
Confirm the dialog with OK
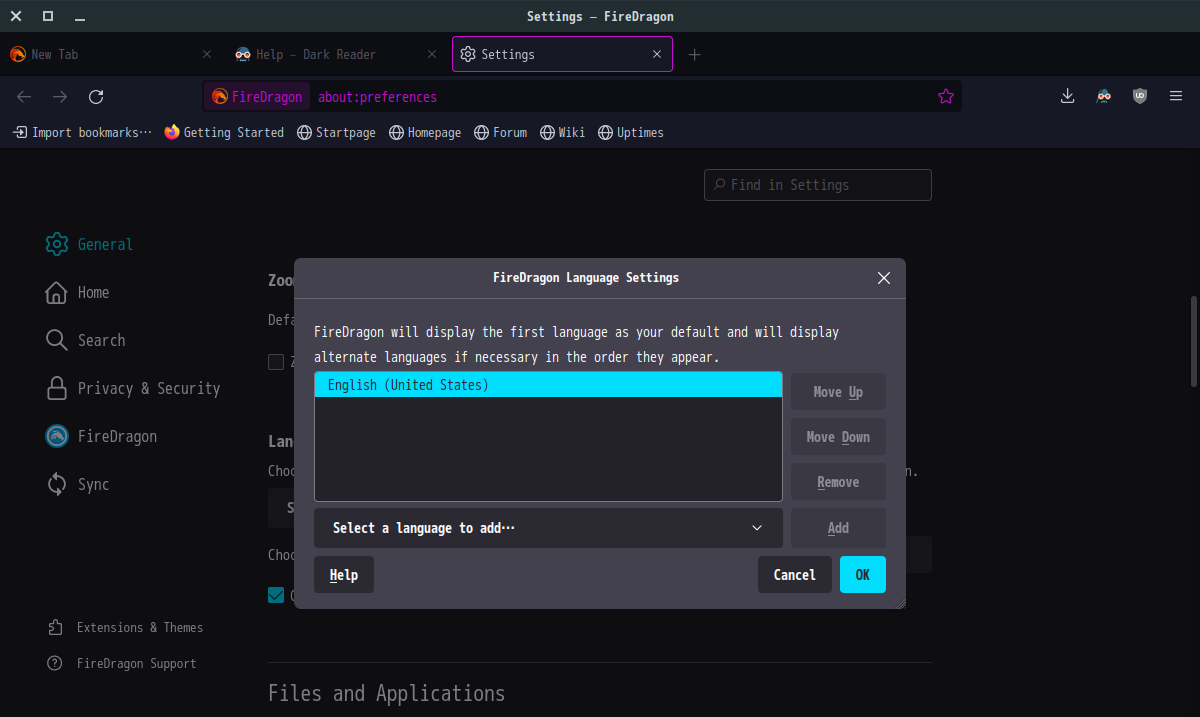(863, 575)
